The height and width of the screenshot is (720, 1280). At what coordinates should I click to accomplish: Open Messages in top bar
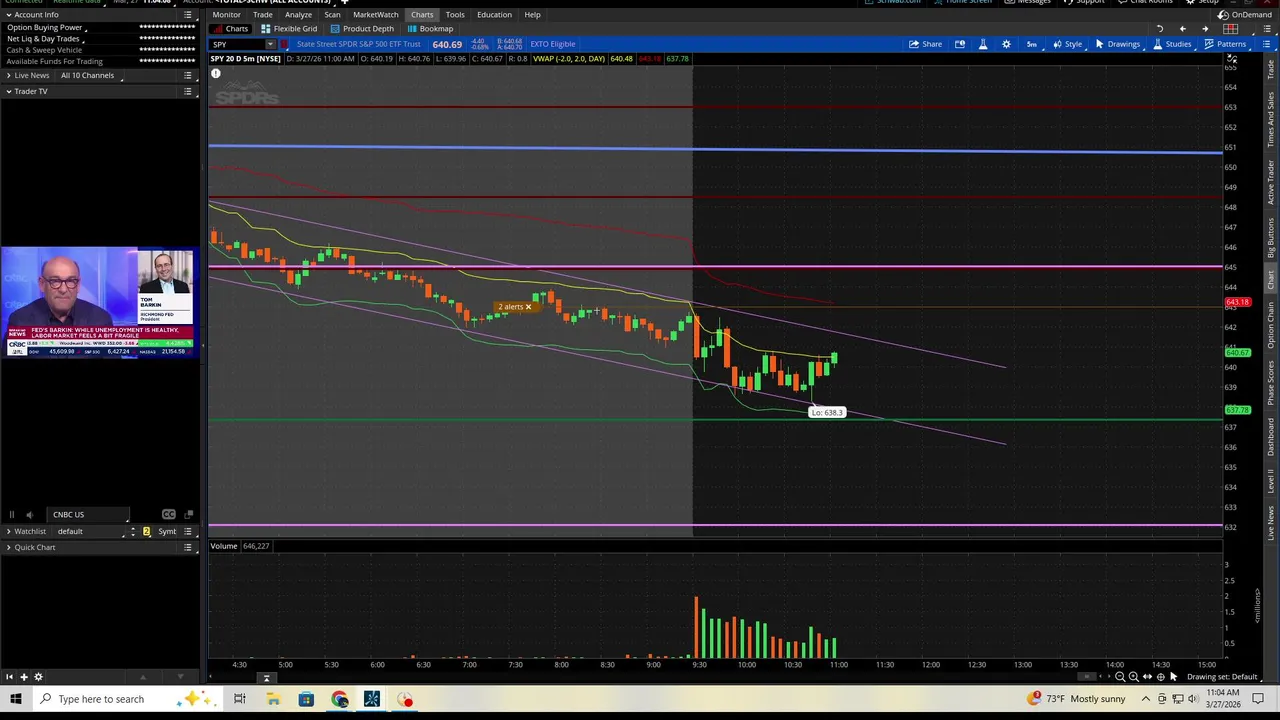pos(1028,2)
